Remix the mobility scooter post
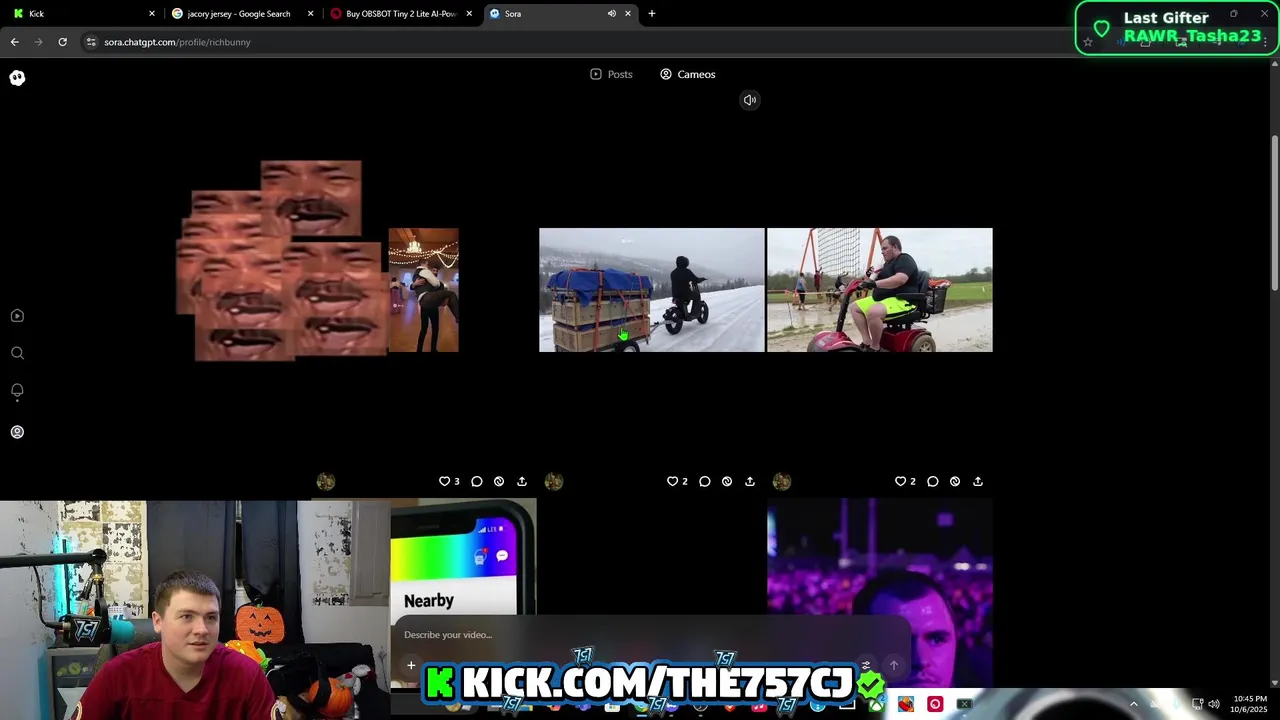1280x720 pixels. click(x=955, y=481)
